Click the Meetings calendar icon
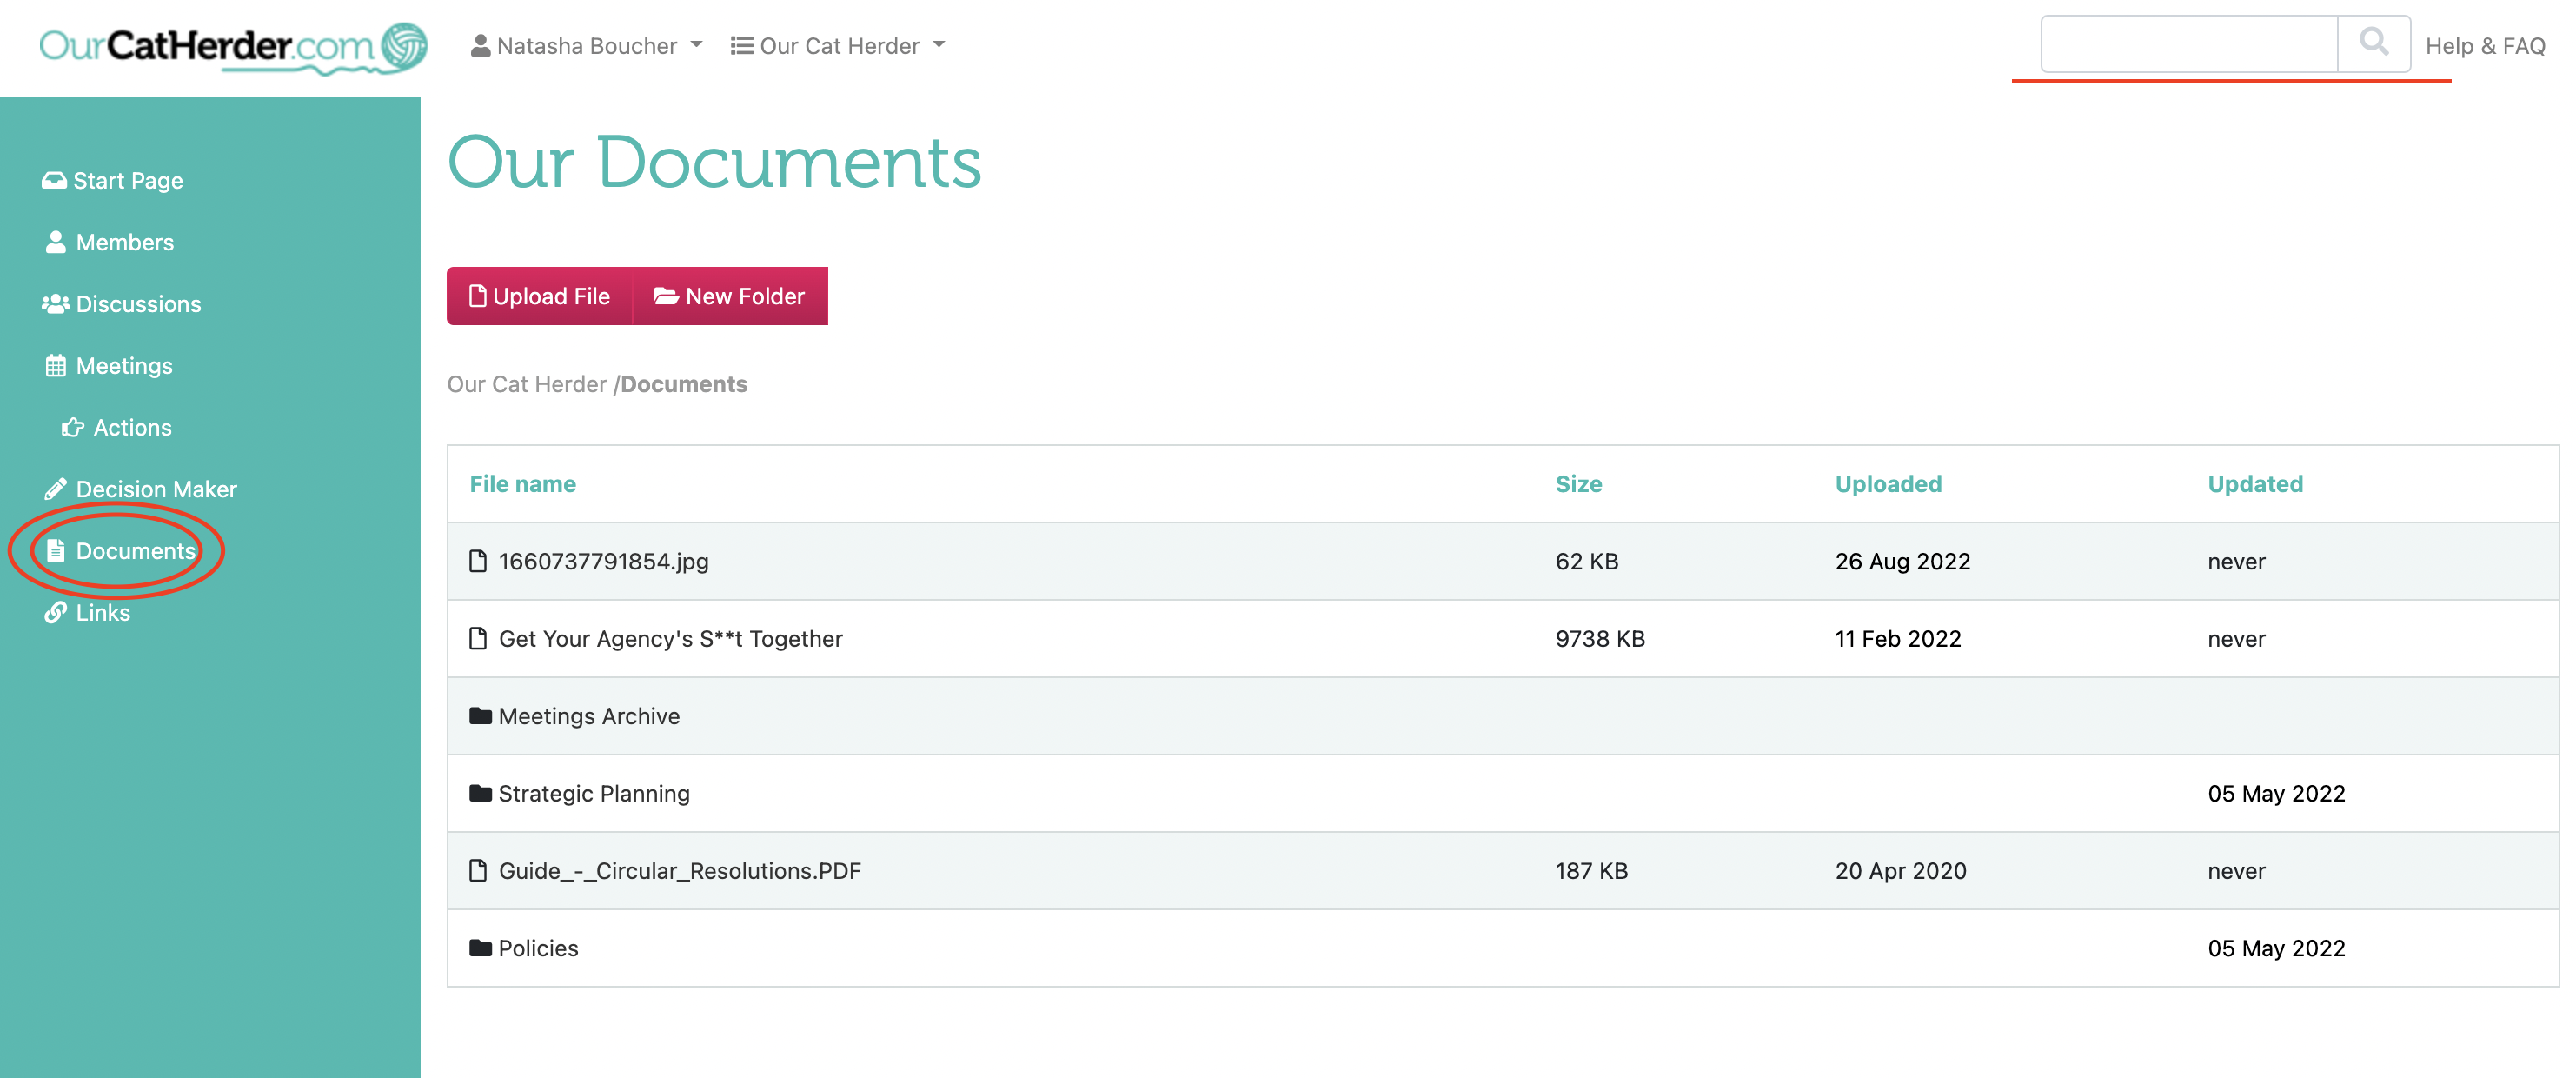This screenshot has width=2576, height=1078. [56, 365]
